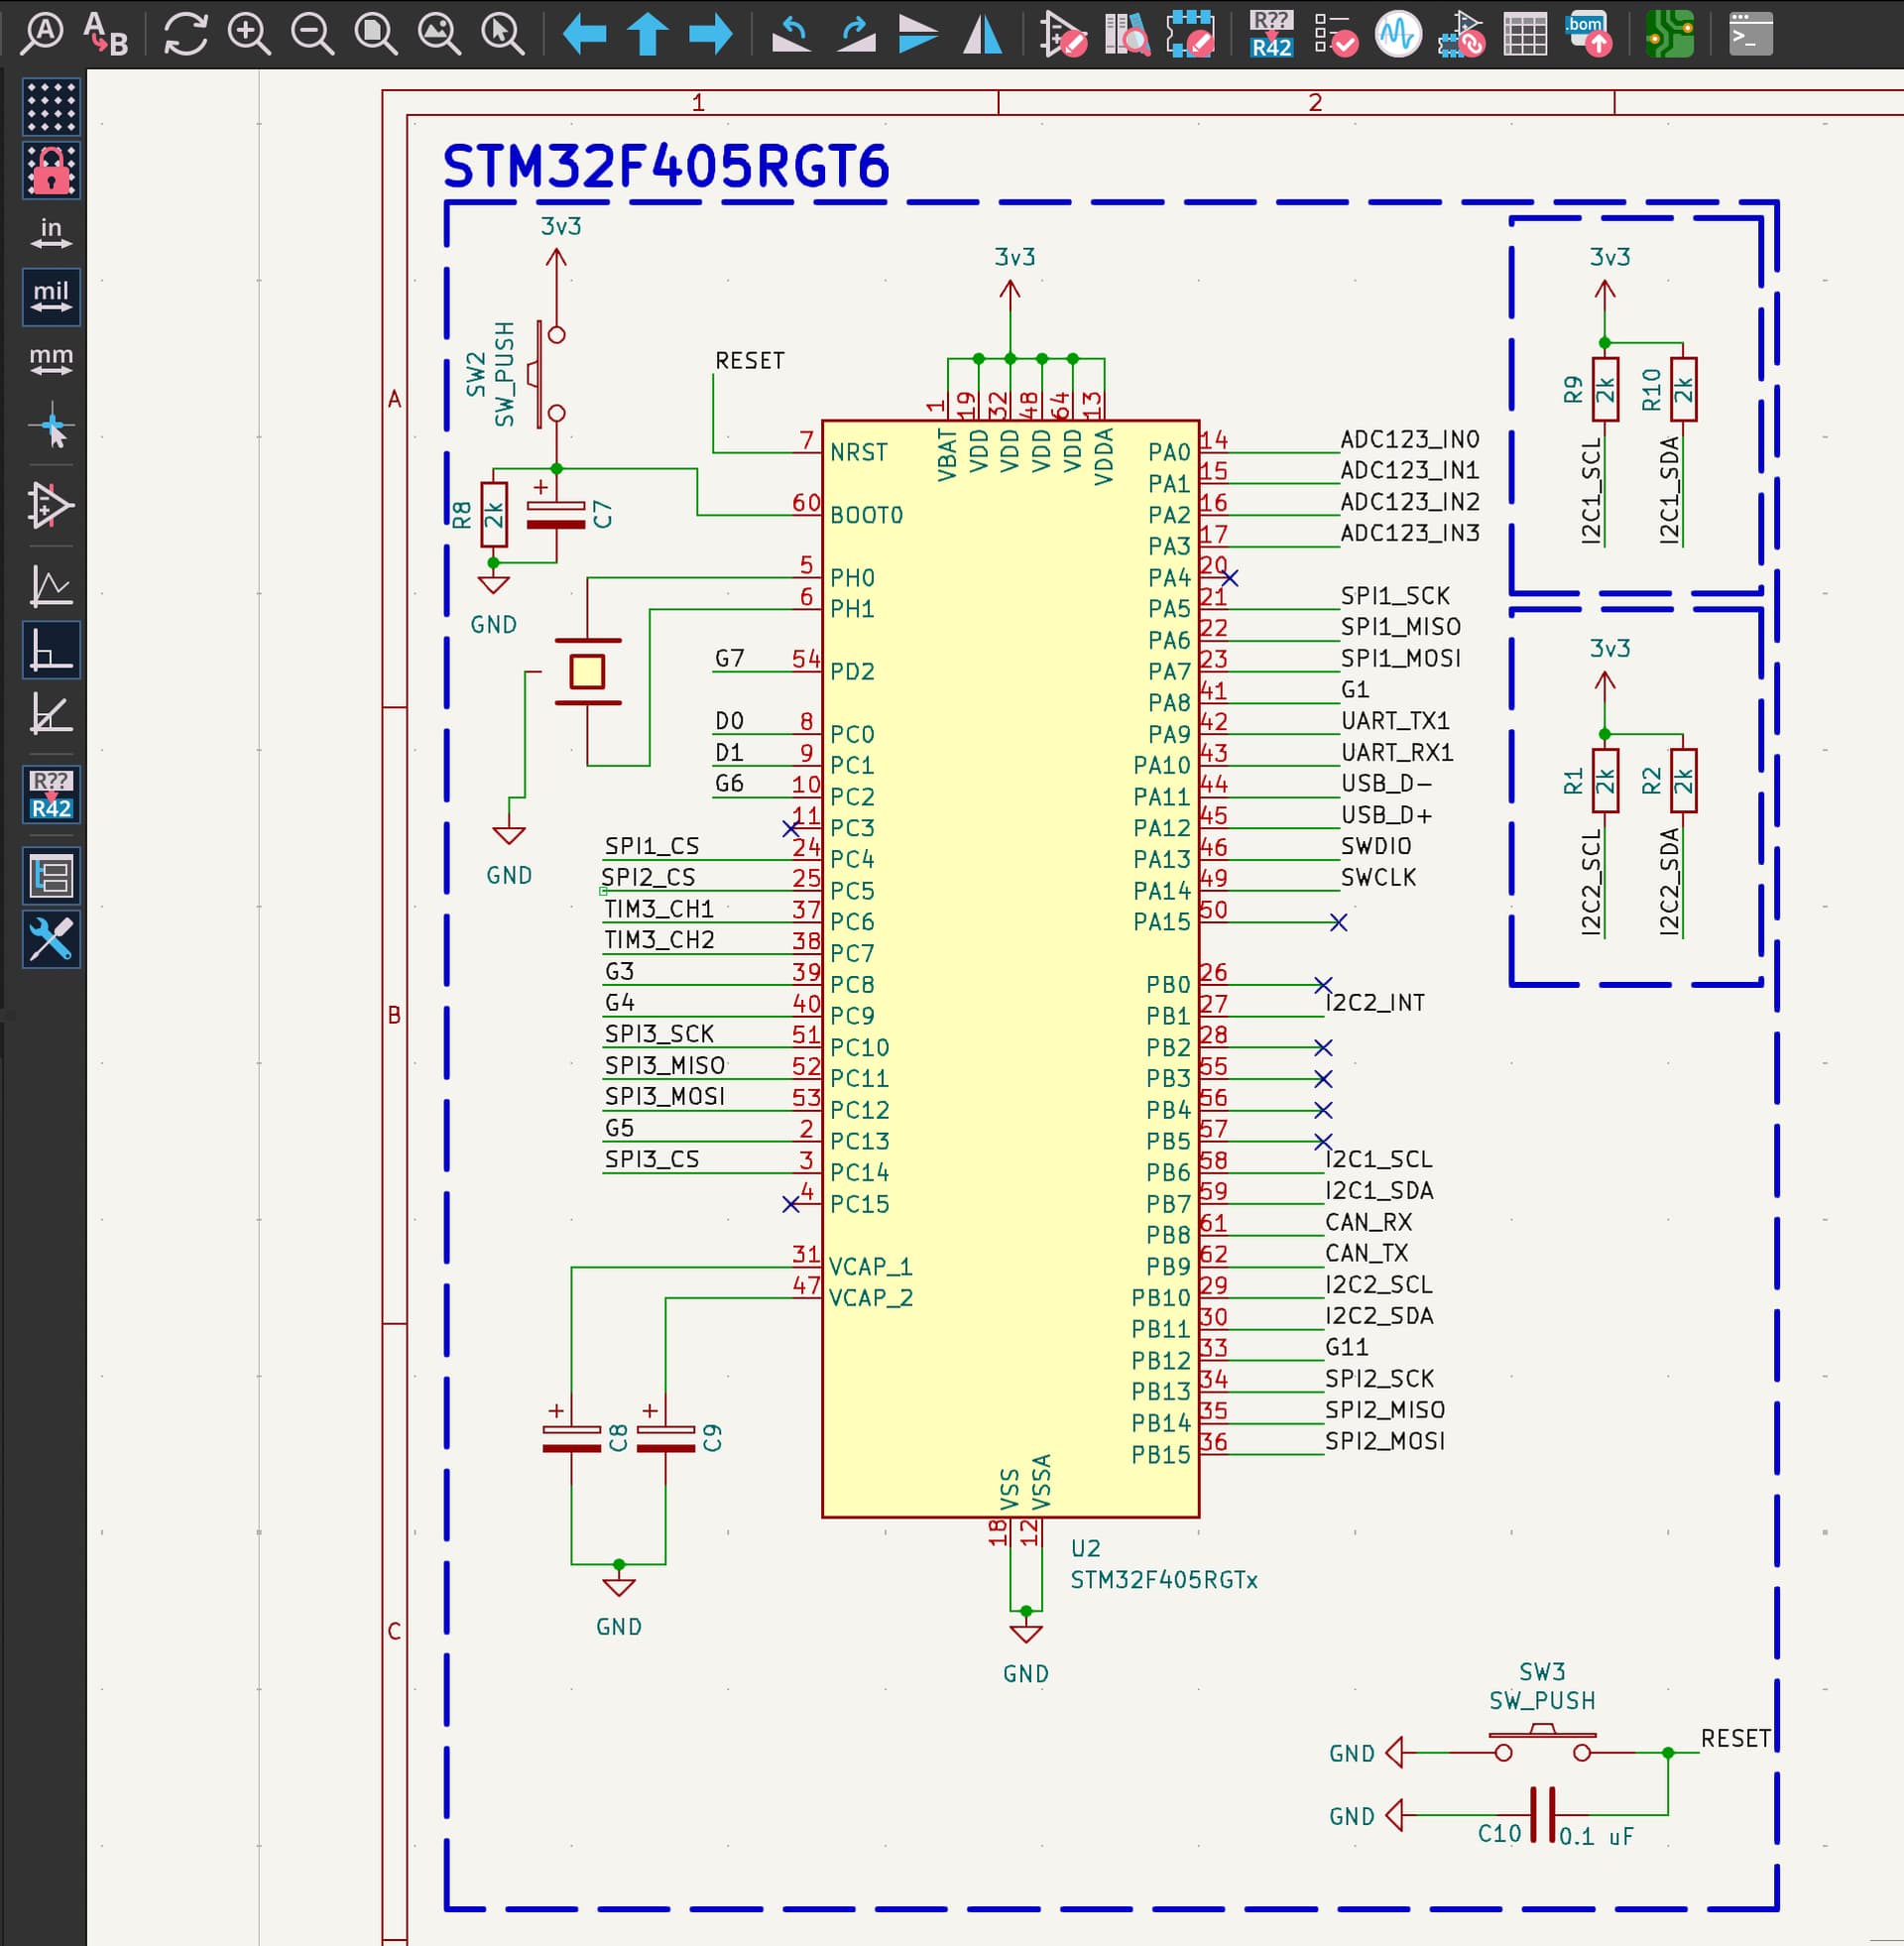Open the Find and Replace tool
The width and height of the screenshot is (1904, 1946).
(105, 34)
